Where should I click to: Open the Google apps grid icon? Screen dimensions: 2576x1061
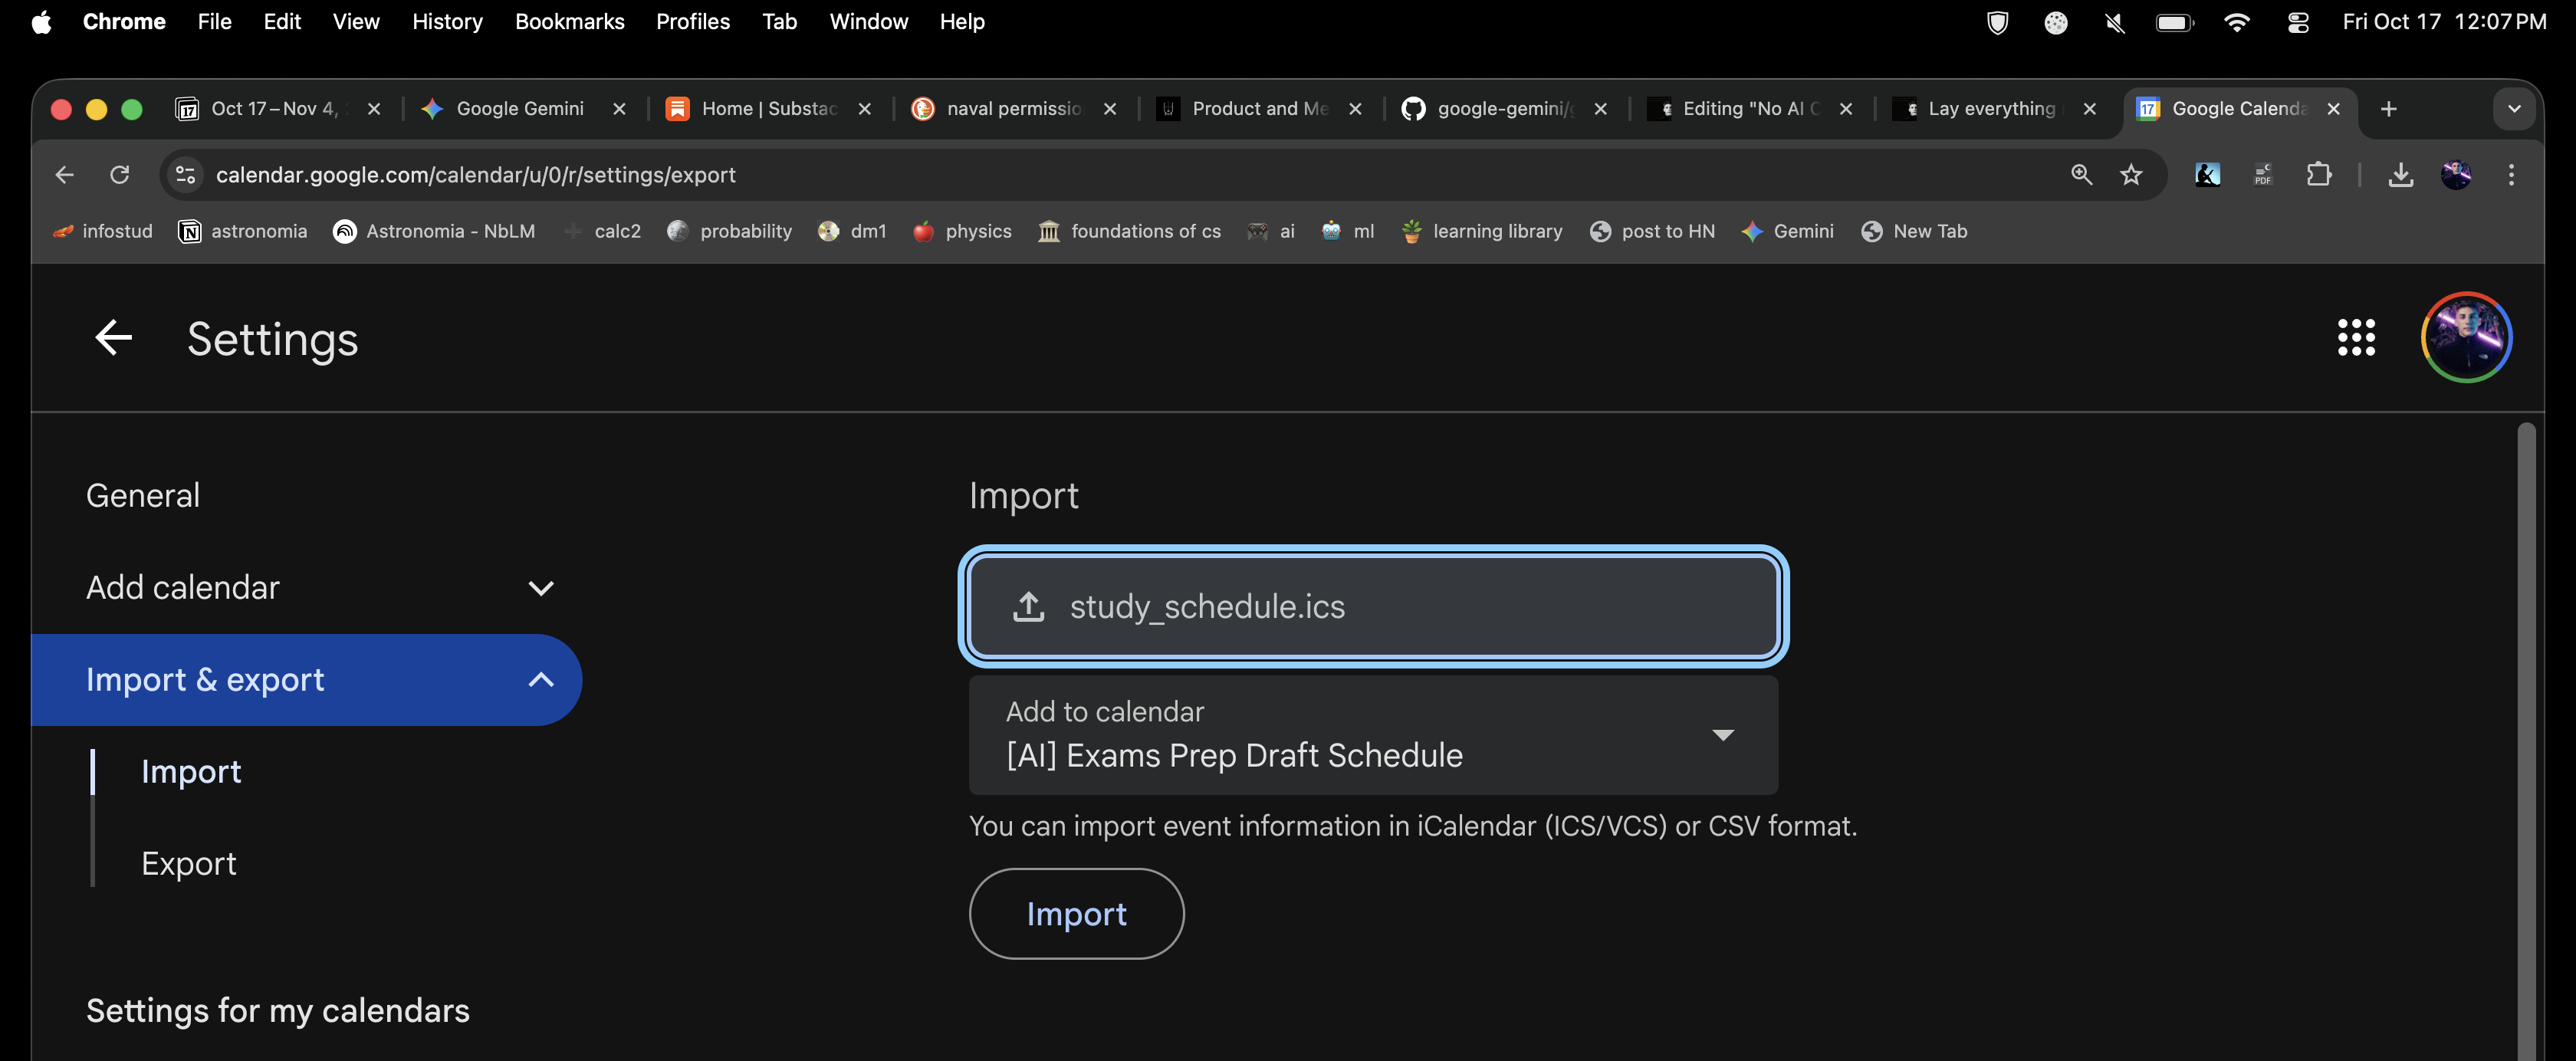pyautogui.click(x=2355, y=338)
